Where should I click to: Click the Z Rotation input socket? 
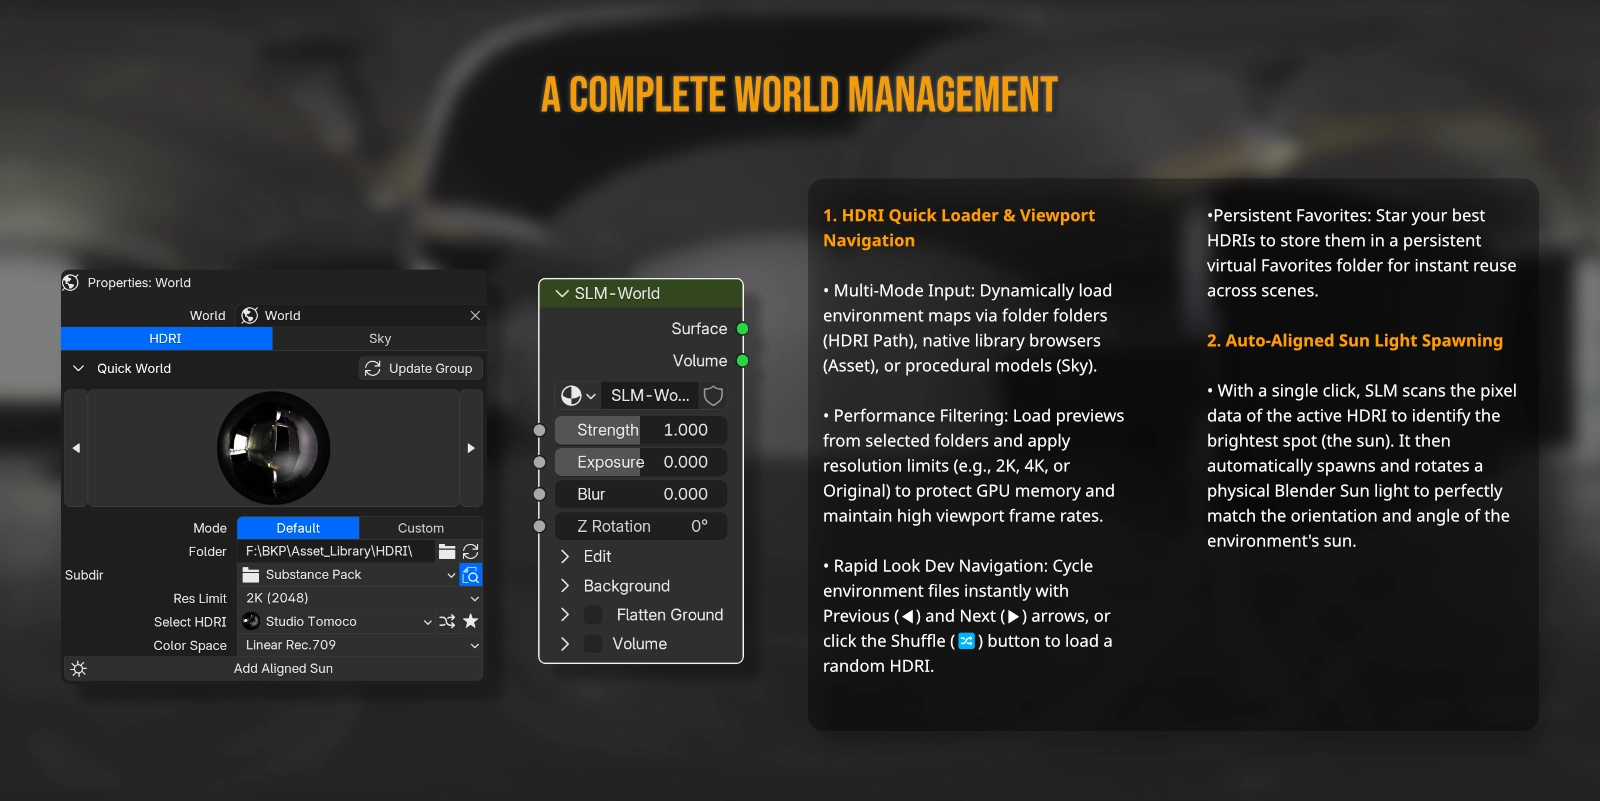click(x=540, y=526)
